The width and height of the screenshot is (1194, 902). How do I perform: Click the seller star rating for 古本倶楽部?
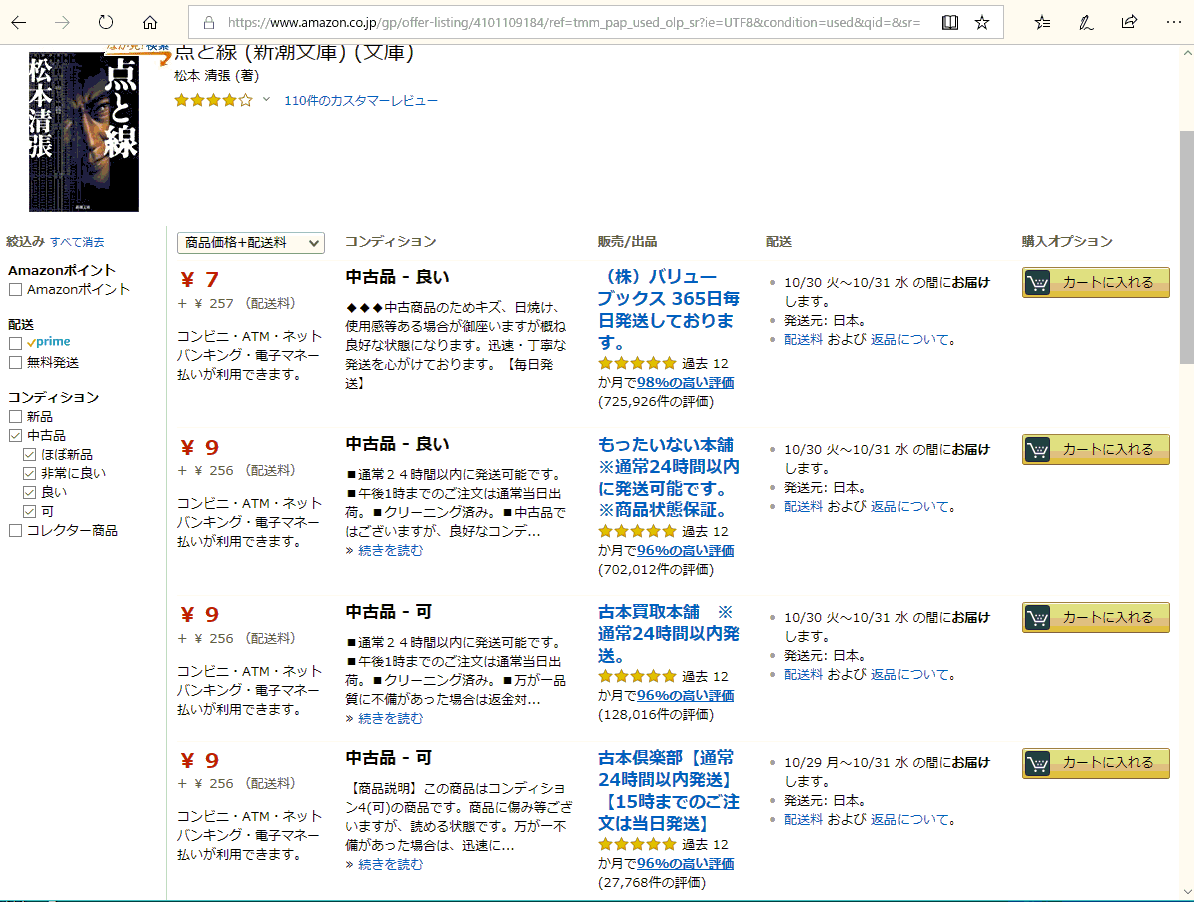(637, 844)
